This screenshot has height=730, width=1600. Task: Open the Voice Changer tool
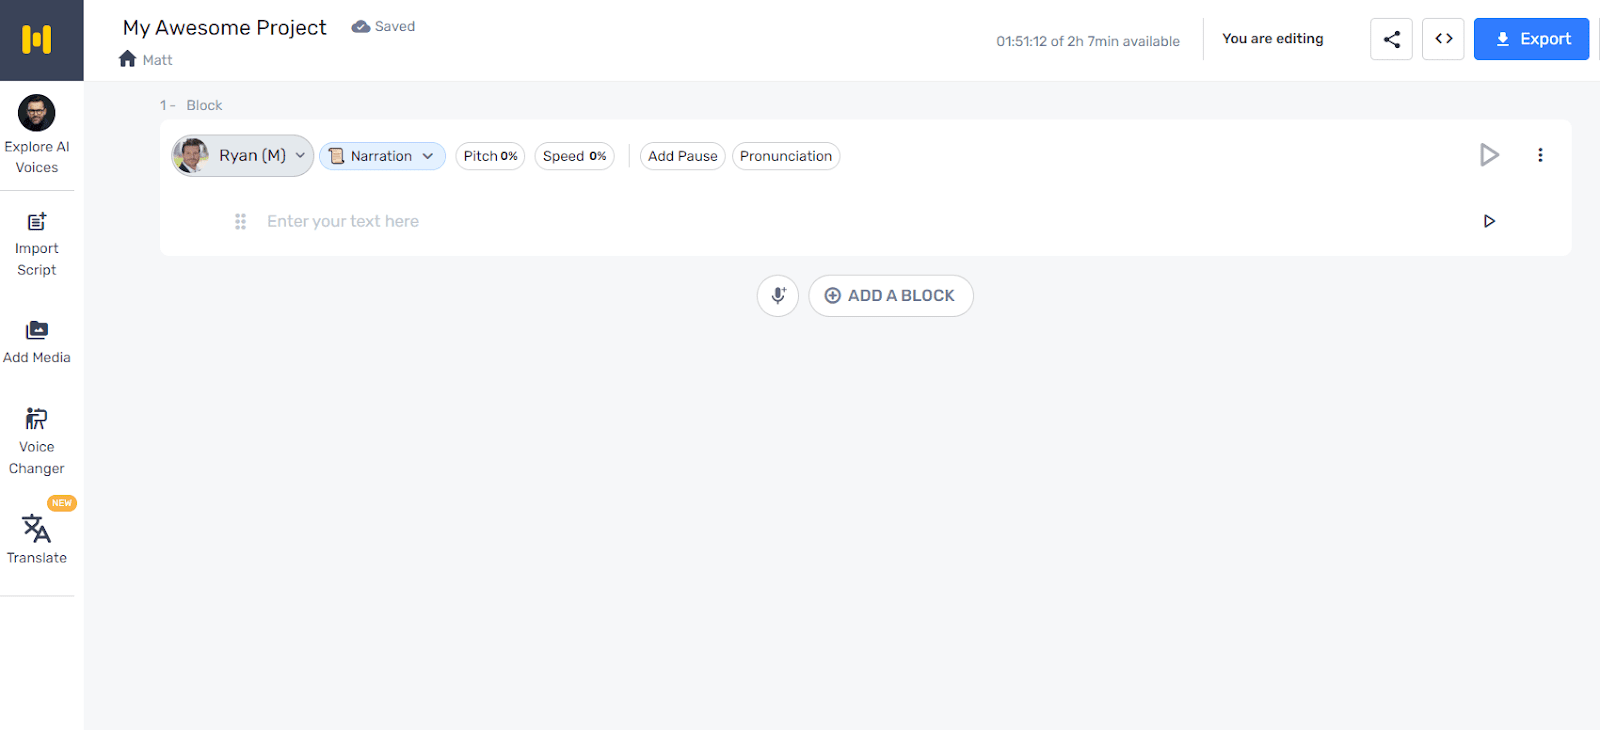coord(37,441)
